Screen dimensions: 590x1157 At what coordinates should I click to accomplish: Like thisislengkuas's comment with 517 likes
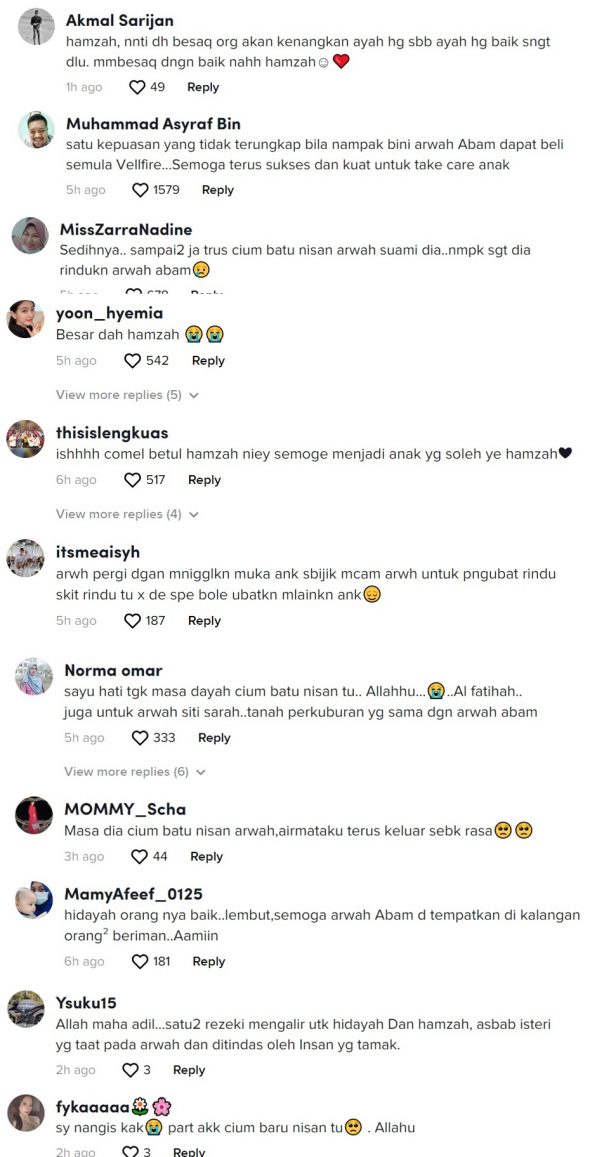click(132, 480)
